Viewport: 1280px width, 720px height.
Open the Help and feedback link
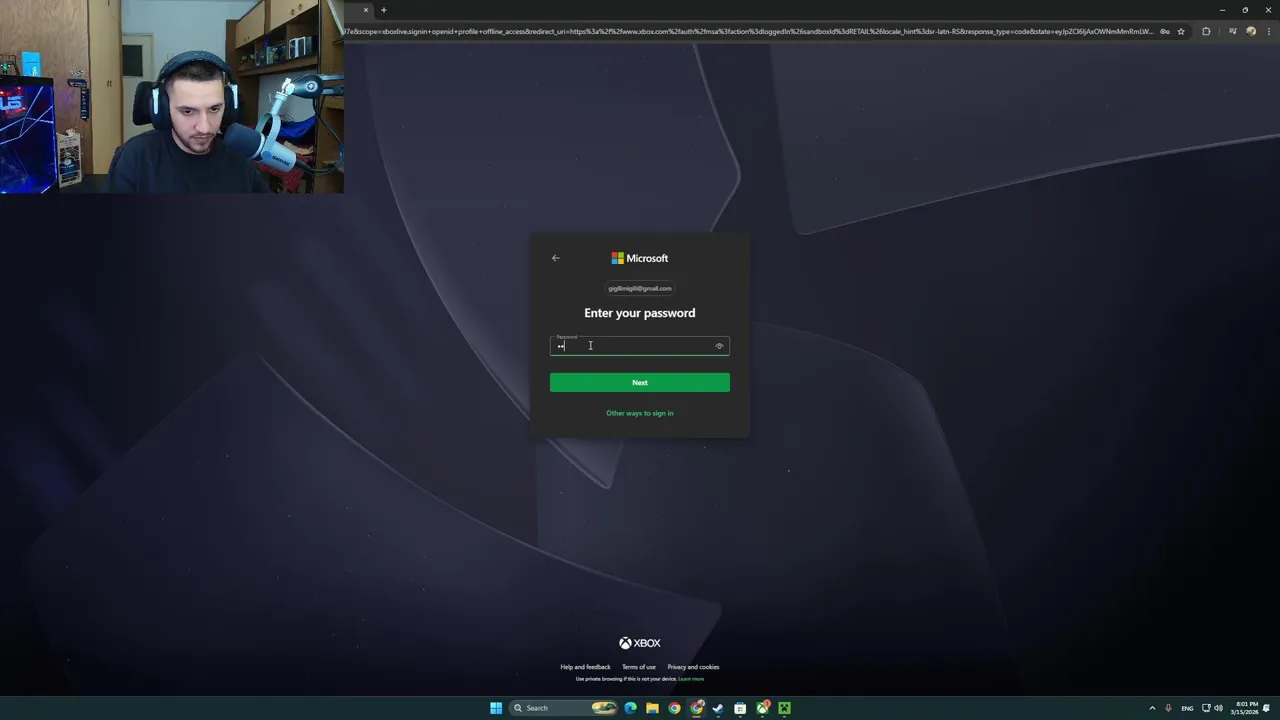coord(585,667)
